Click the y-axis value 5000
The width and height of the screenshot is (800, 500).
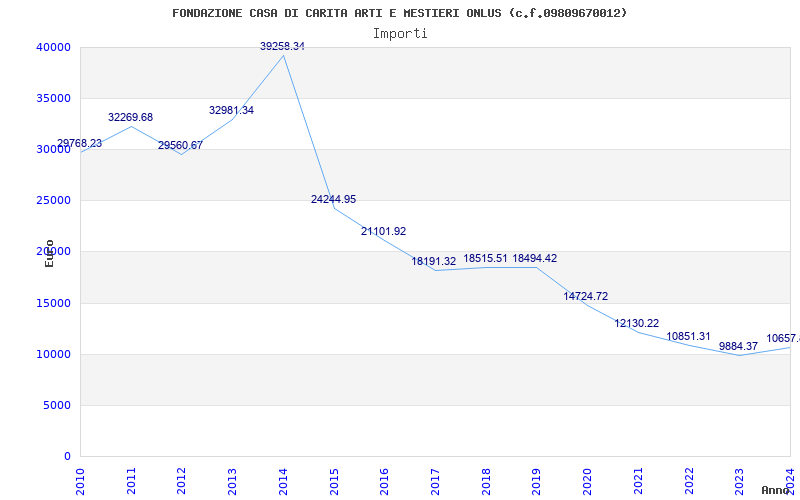[x=57, y=406]
